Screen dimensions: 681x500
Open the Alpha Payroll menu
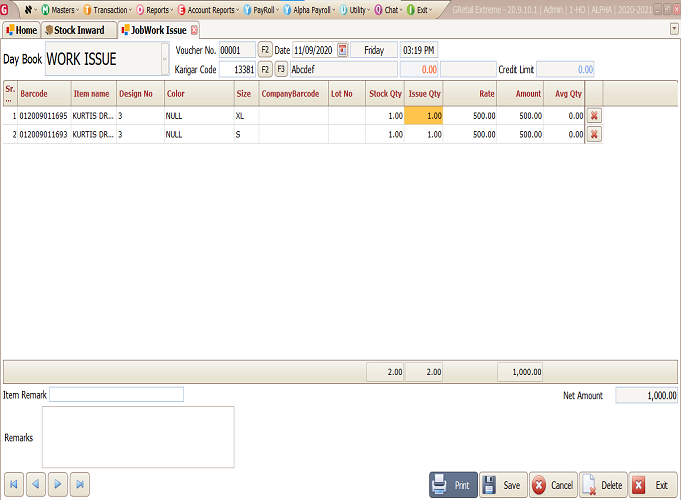click(x=309, y=10)
